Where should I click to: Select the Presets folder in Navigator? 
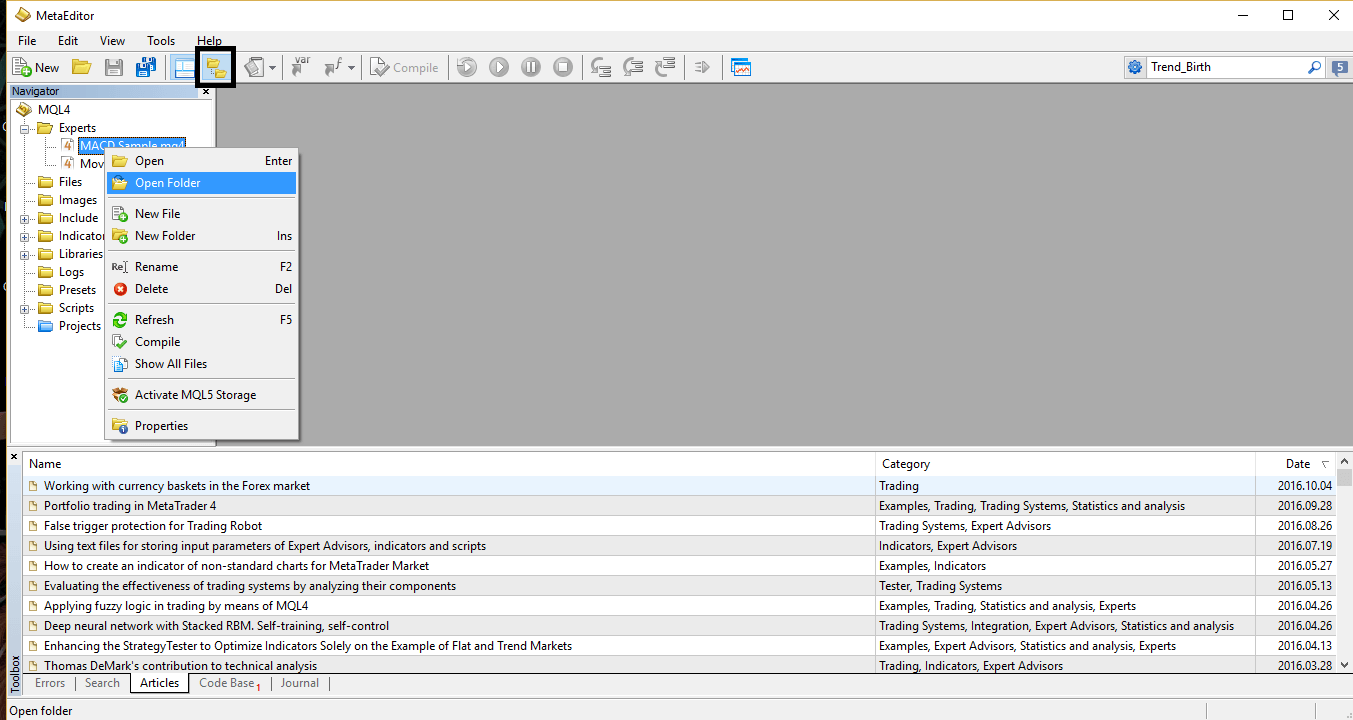[x=77, y=290]
